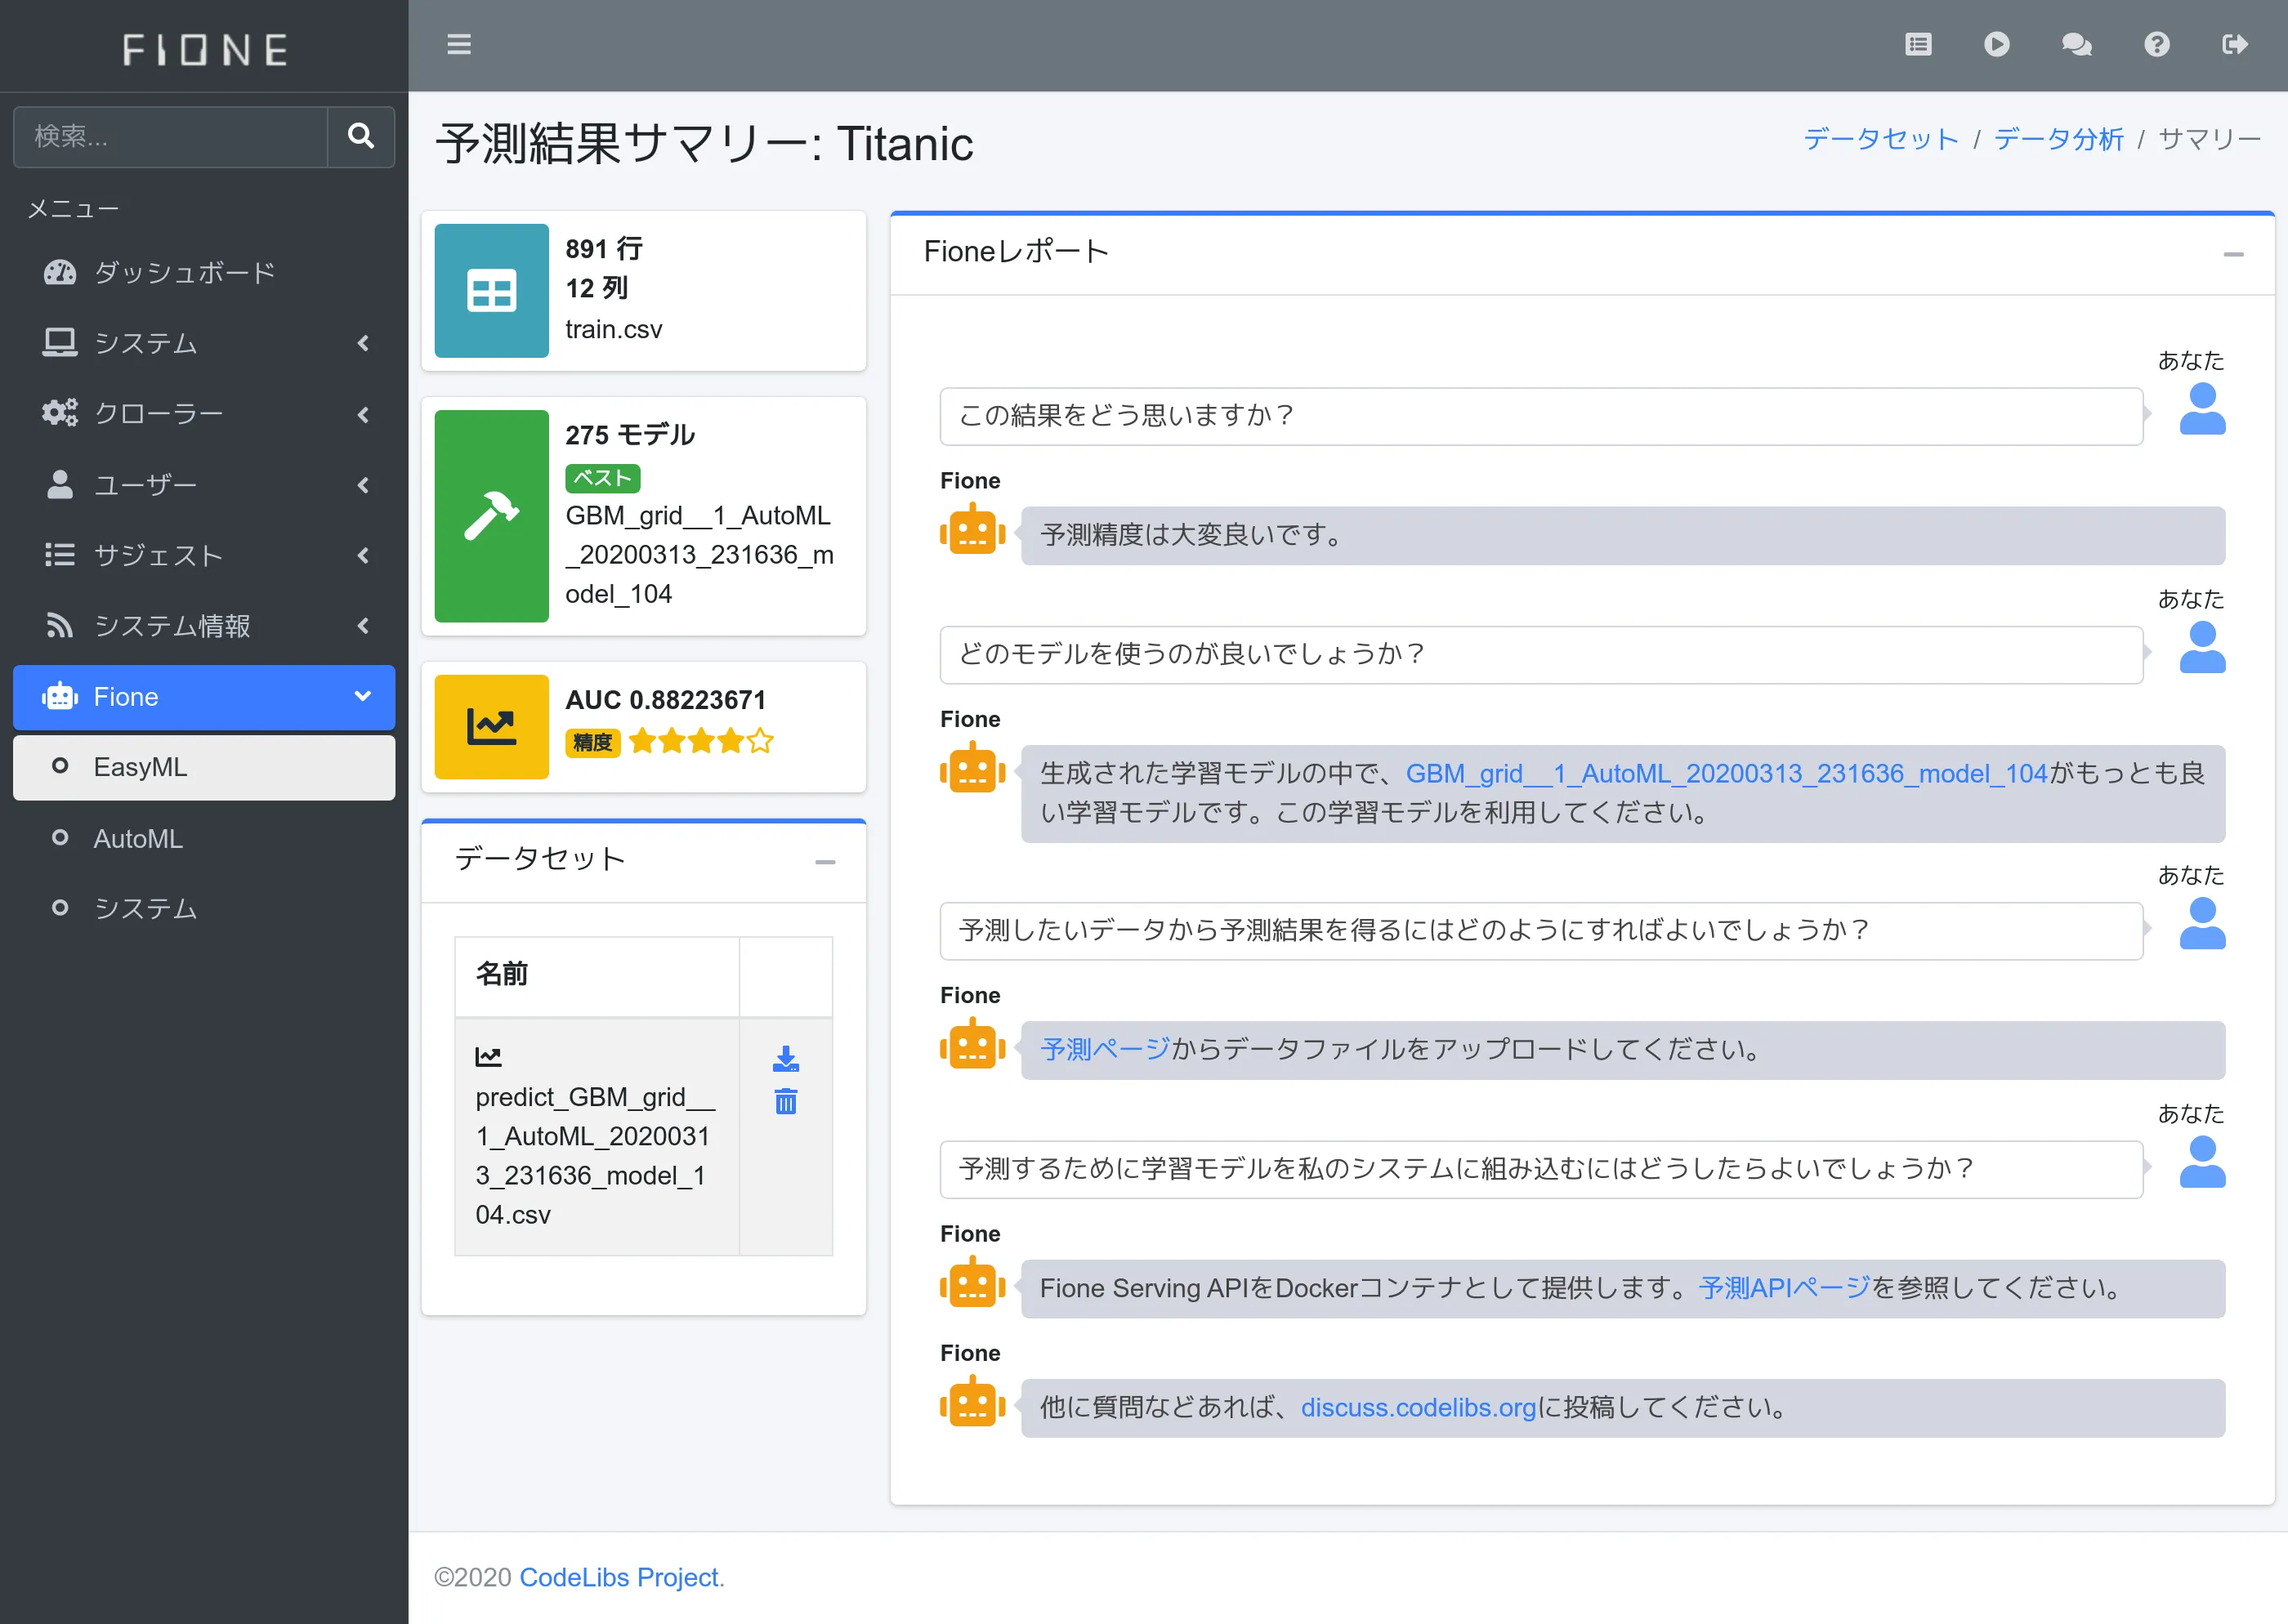Open the データ分析 breadcrumb link

tap(2058, 139)
